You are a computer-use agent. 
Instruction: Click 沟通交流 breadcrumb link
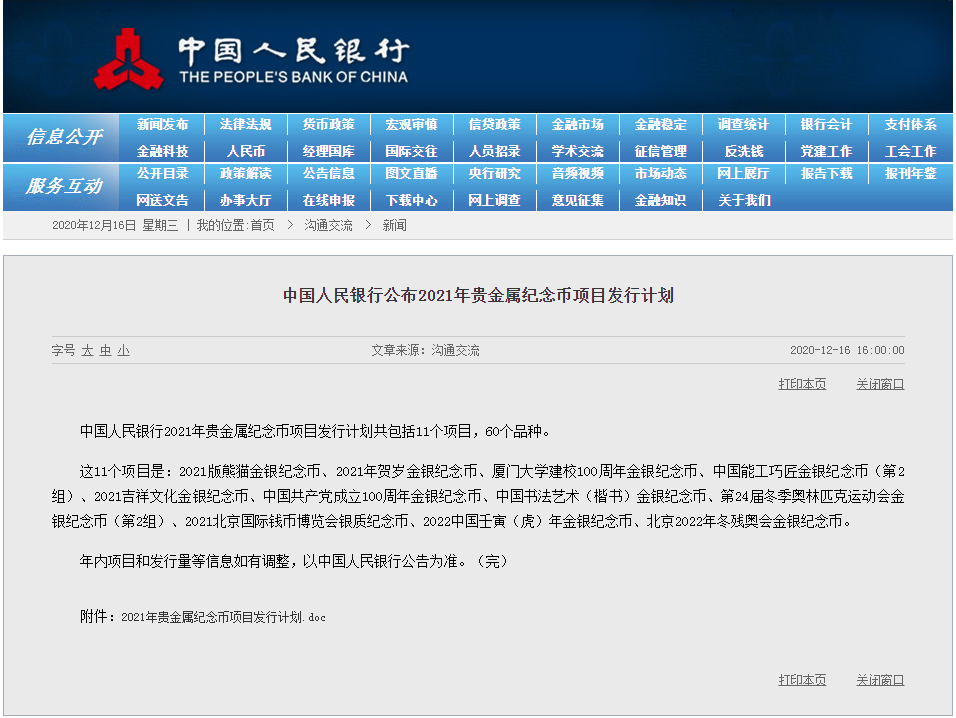pos(328,226)
